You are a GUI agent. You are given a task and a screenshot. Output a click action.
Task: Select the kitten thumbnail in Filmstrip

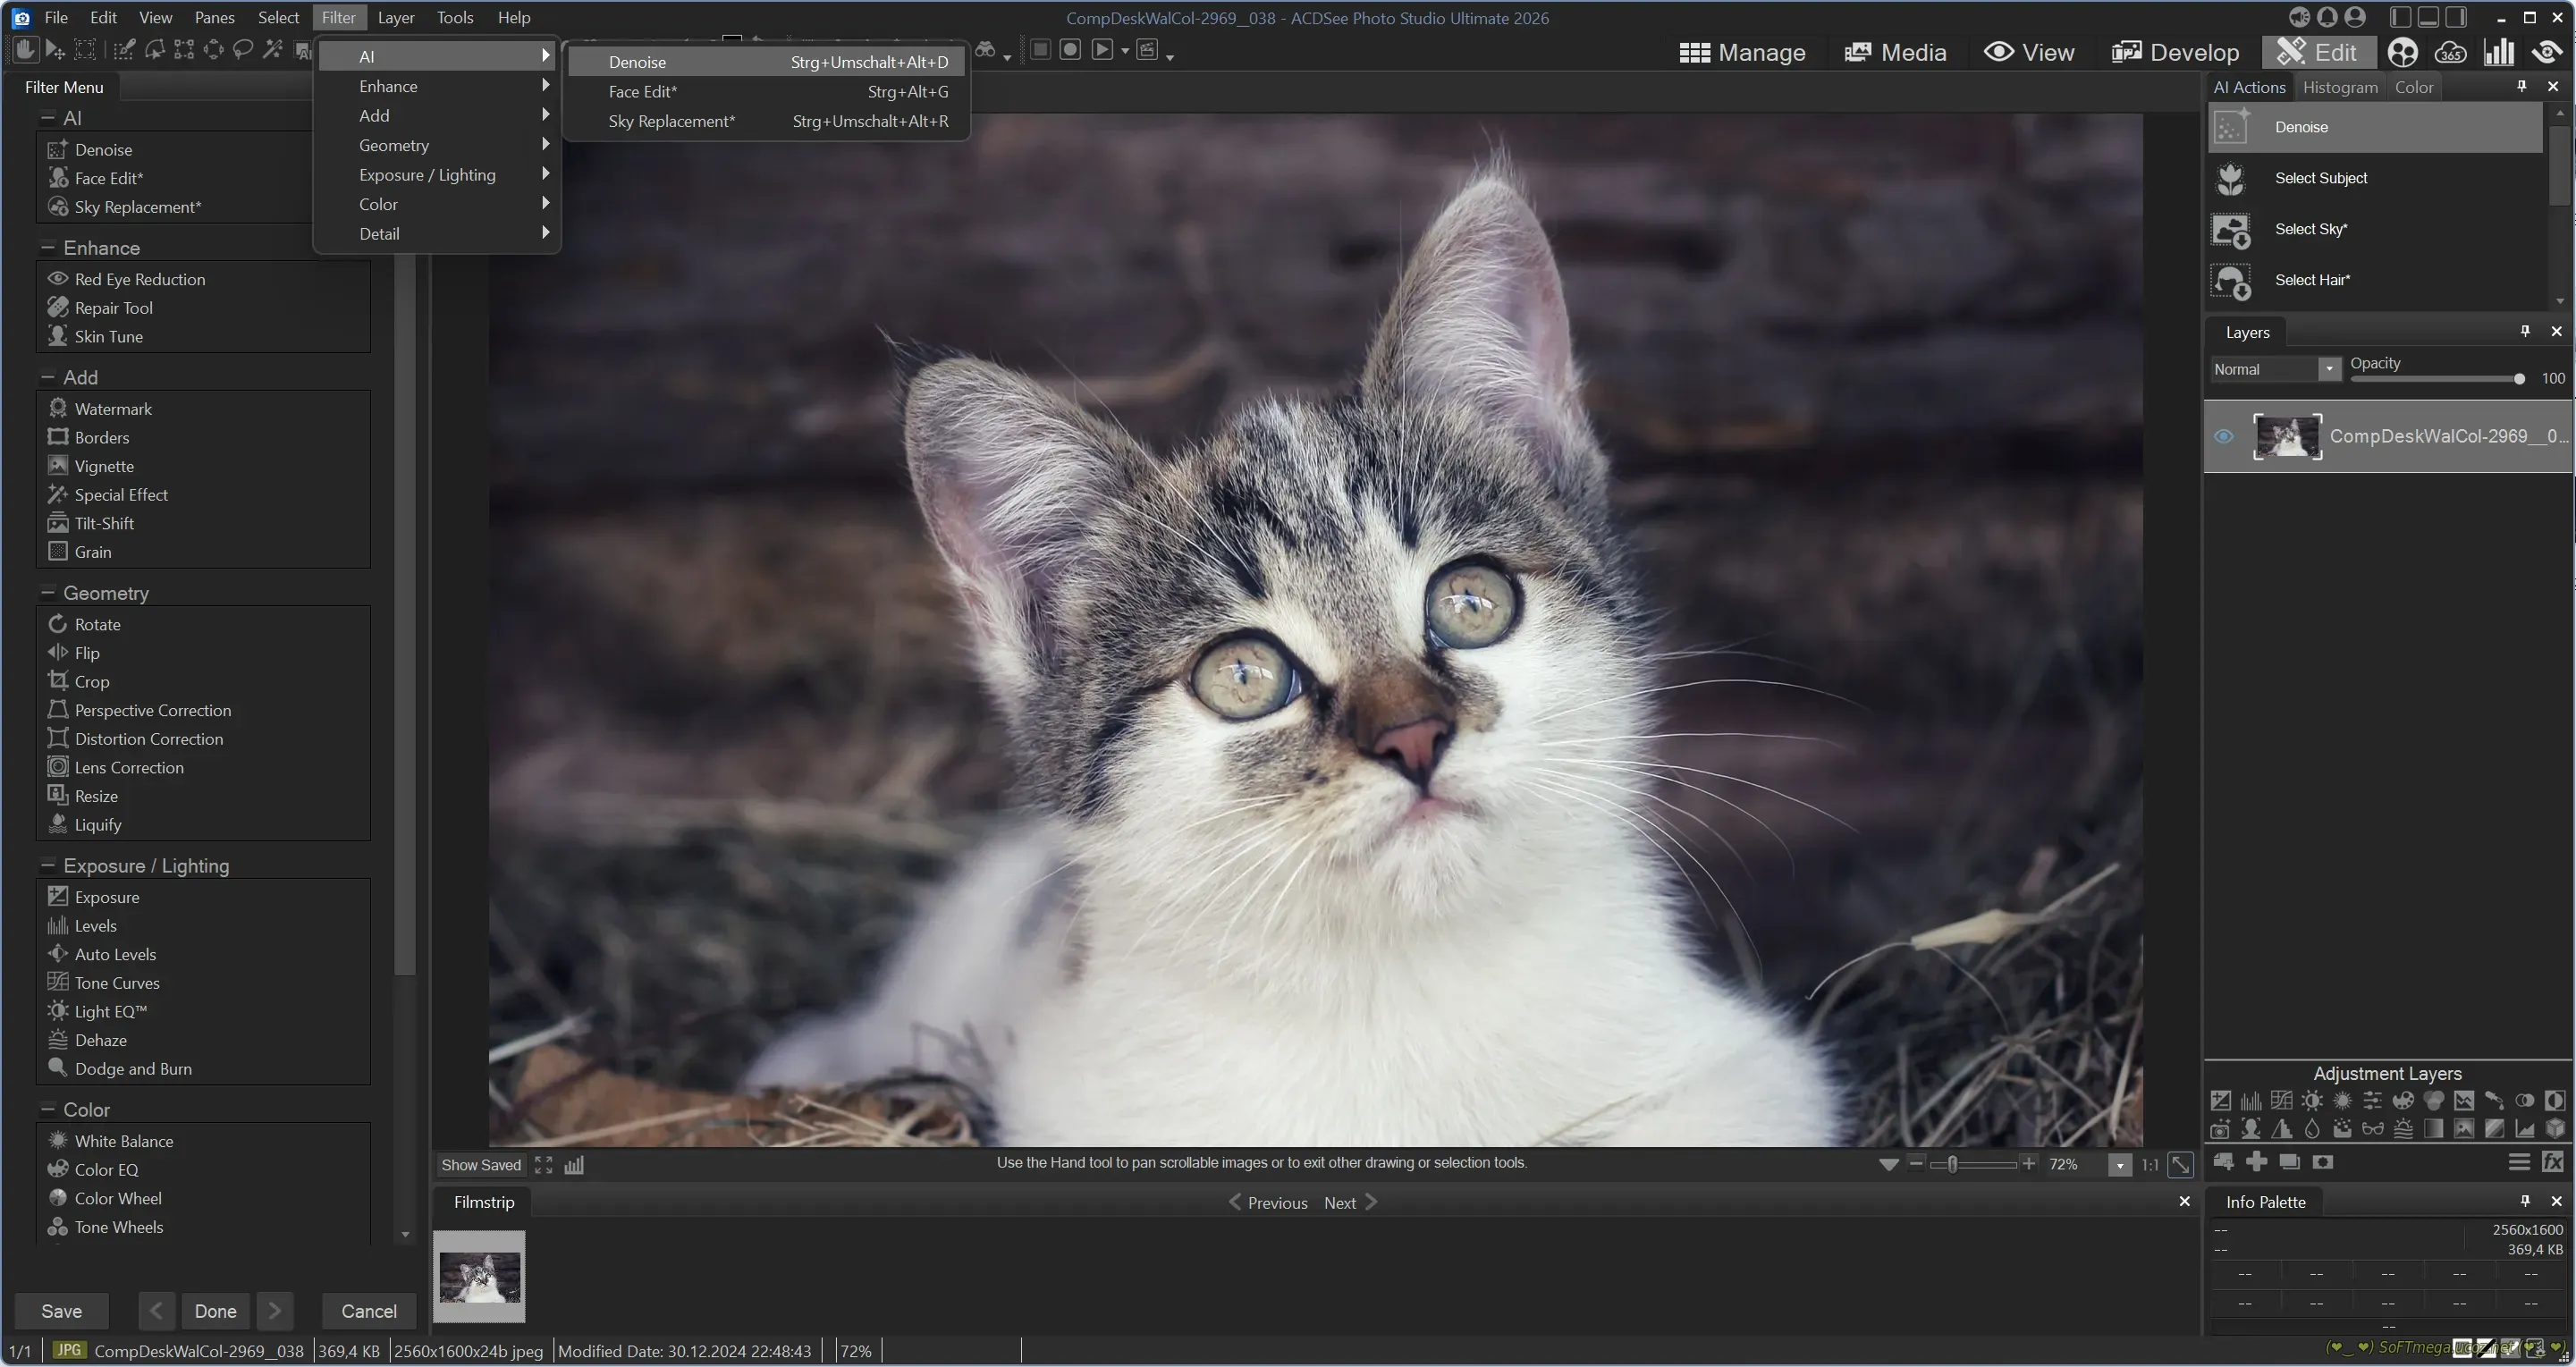pos(479,1277)
